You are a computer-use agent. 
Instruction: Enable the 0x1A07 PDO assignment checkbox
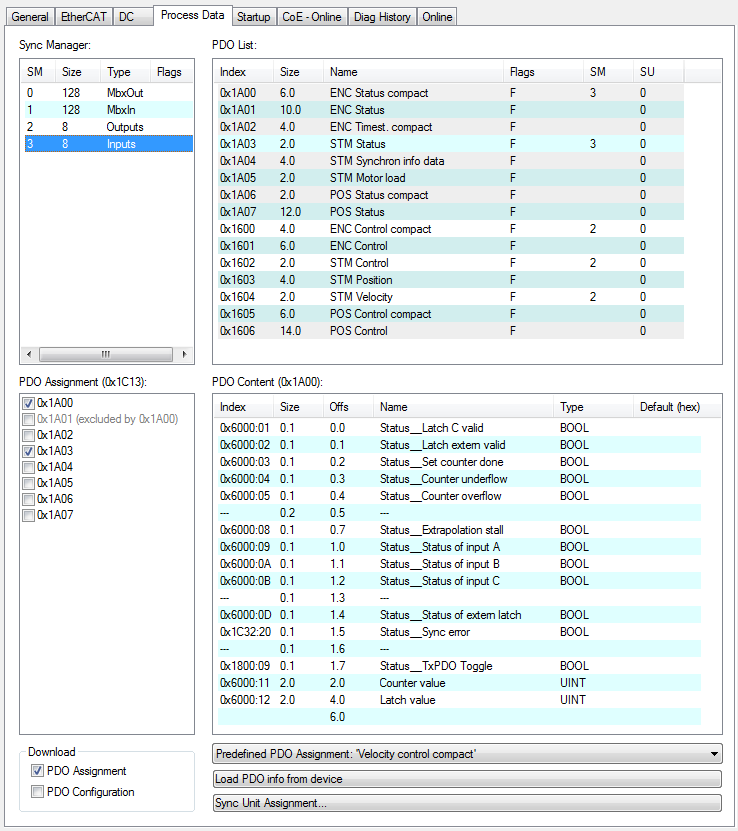click(29, 515)
